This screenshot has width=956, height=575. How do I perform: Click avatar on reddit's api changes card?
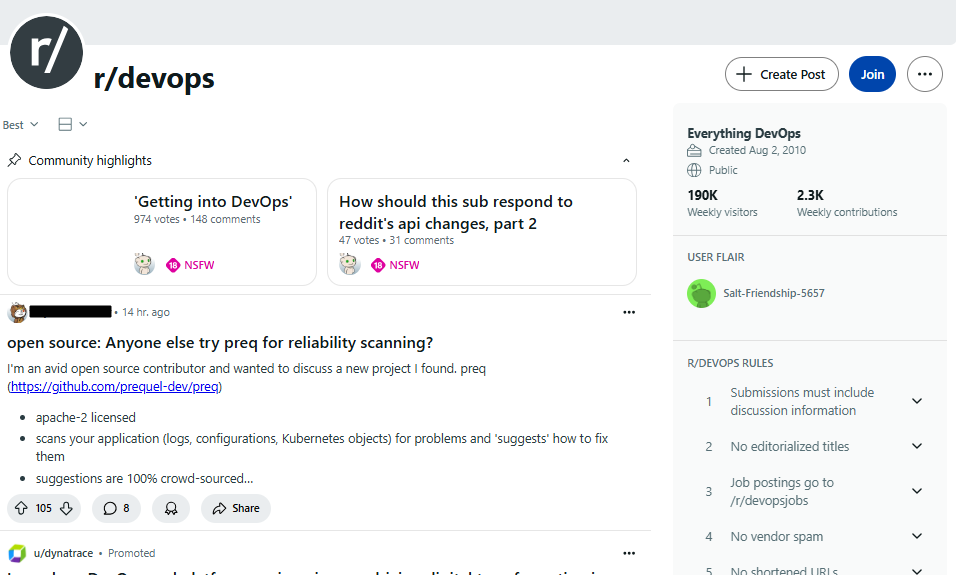(349, 265)
